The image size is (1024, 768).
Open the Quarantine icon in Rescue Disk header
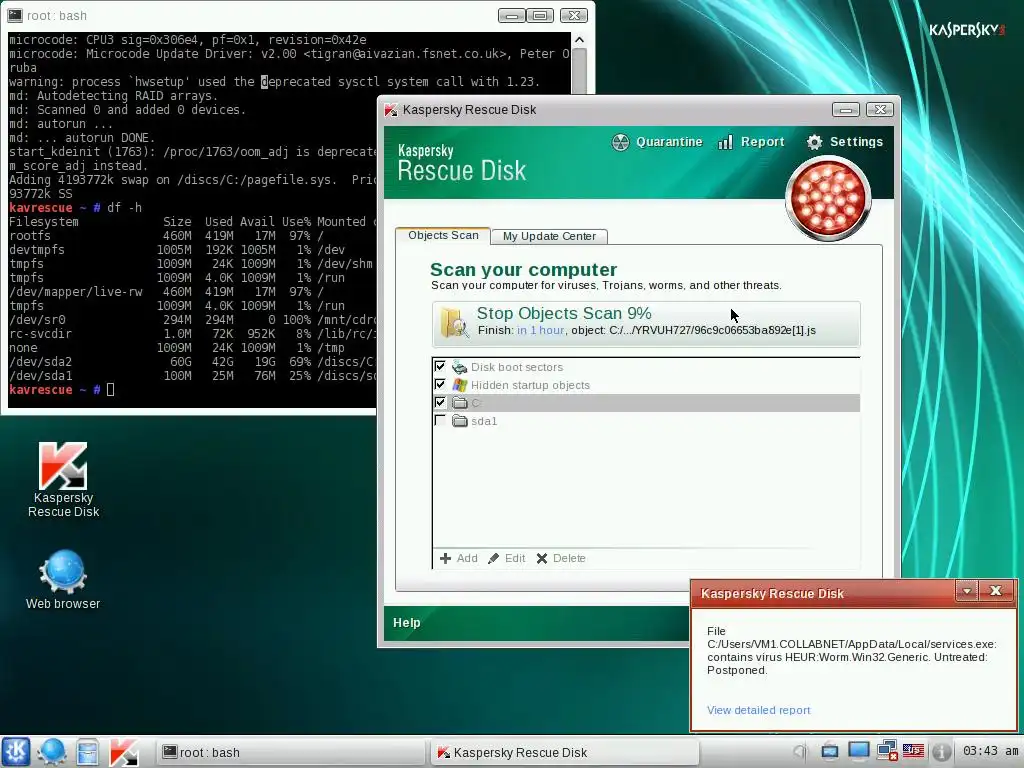coord(620,142)
